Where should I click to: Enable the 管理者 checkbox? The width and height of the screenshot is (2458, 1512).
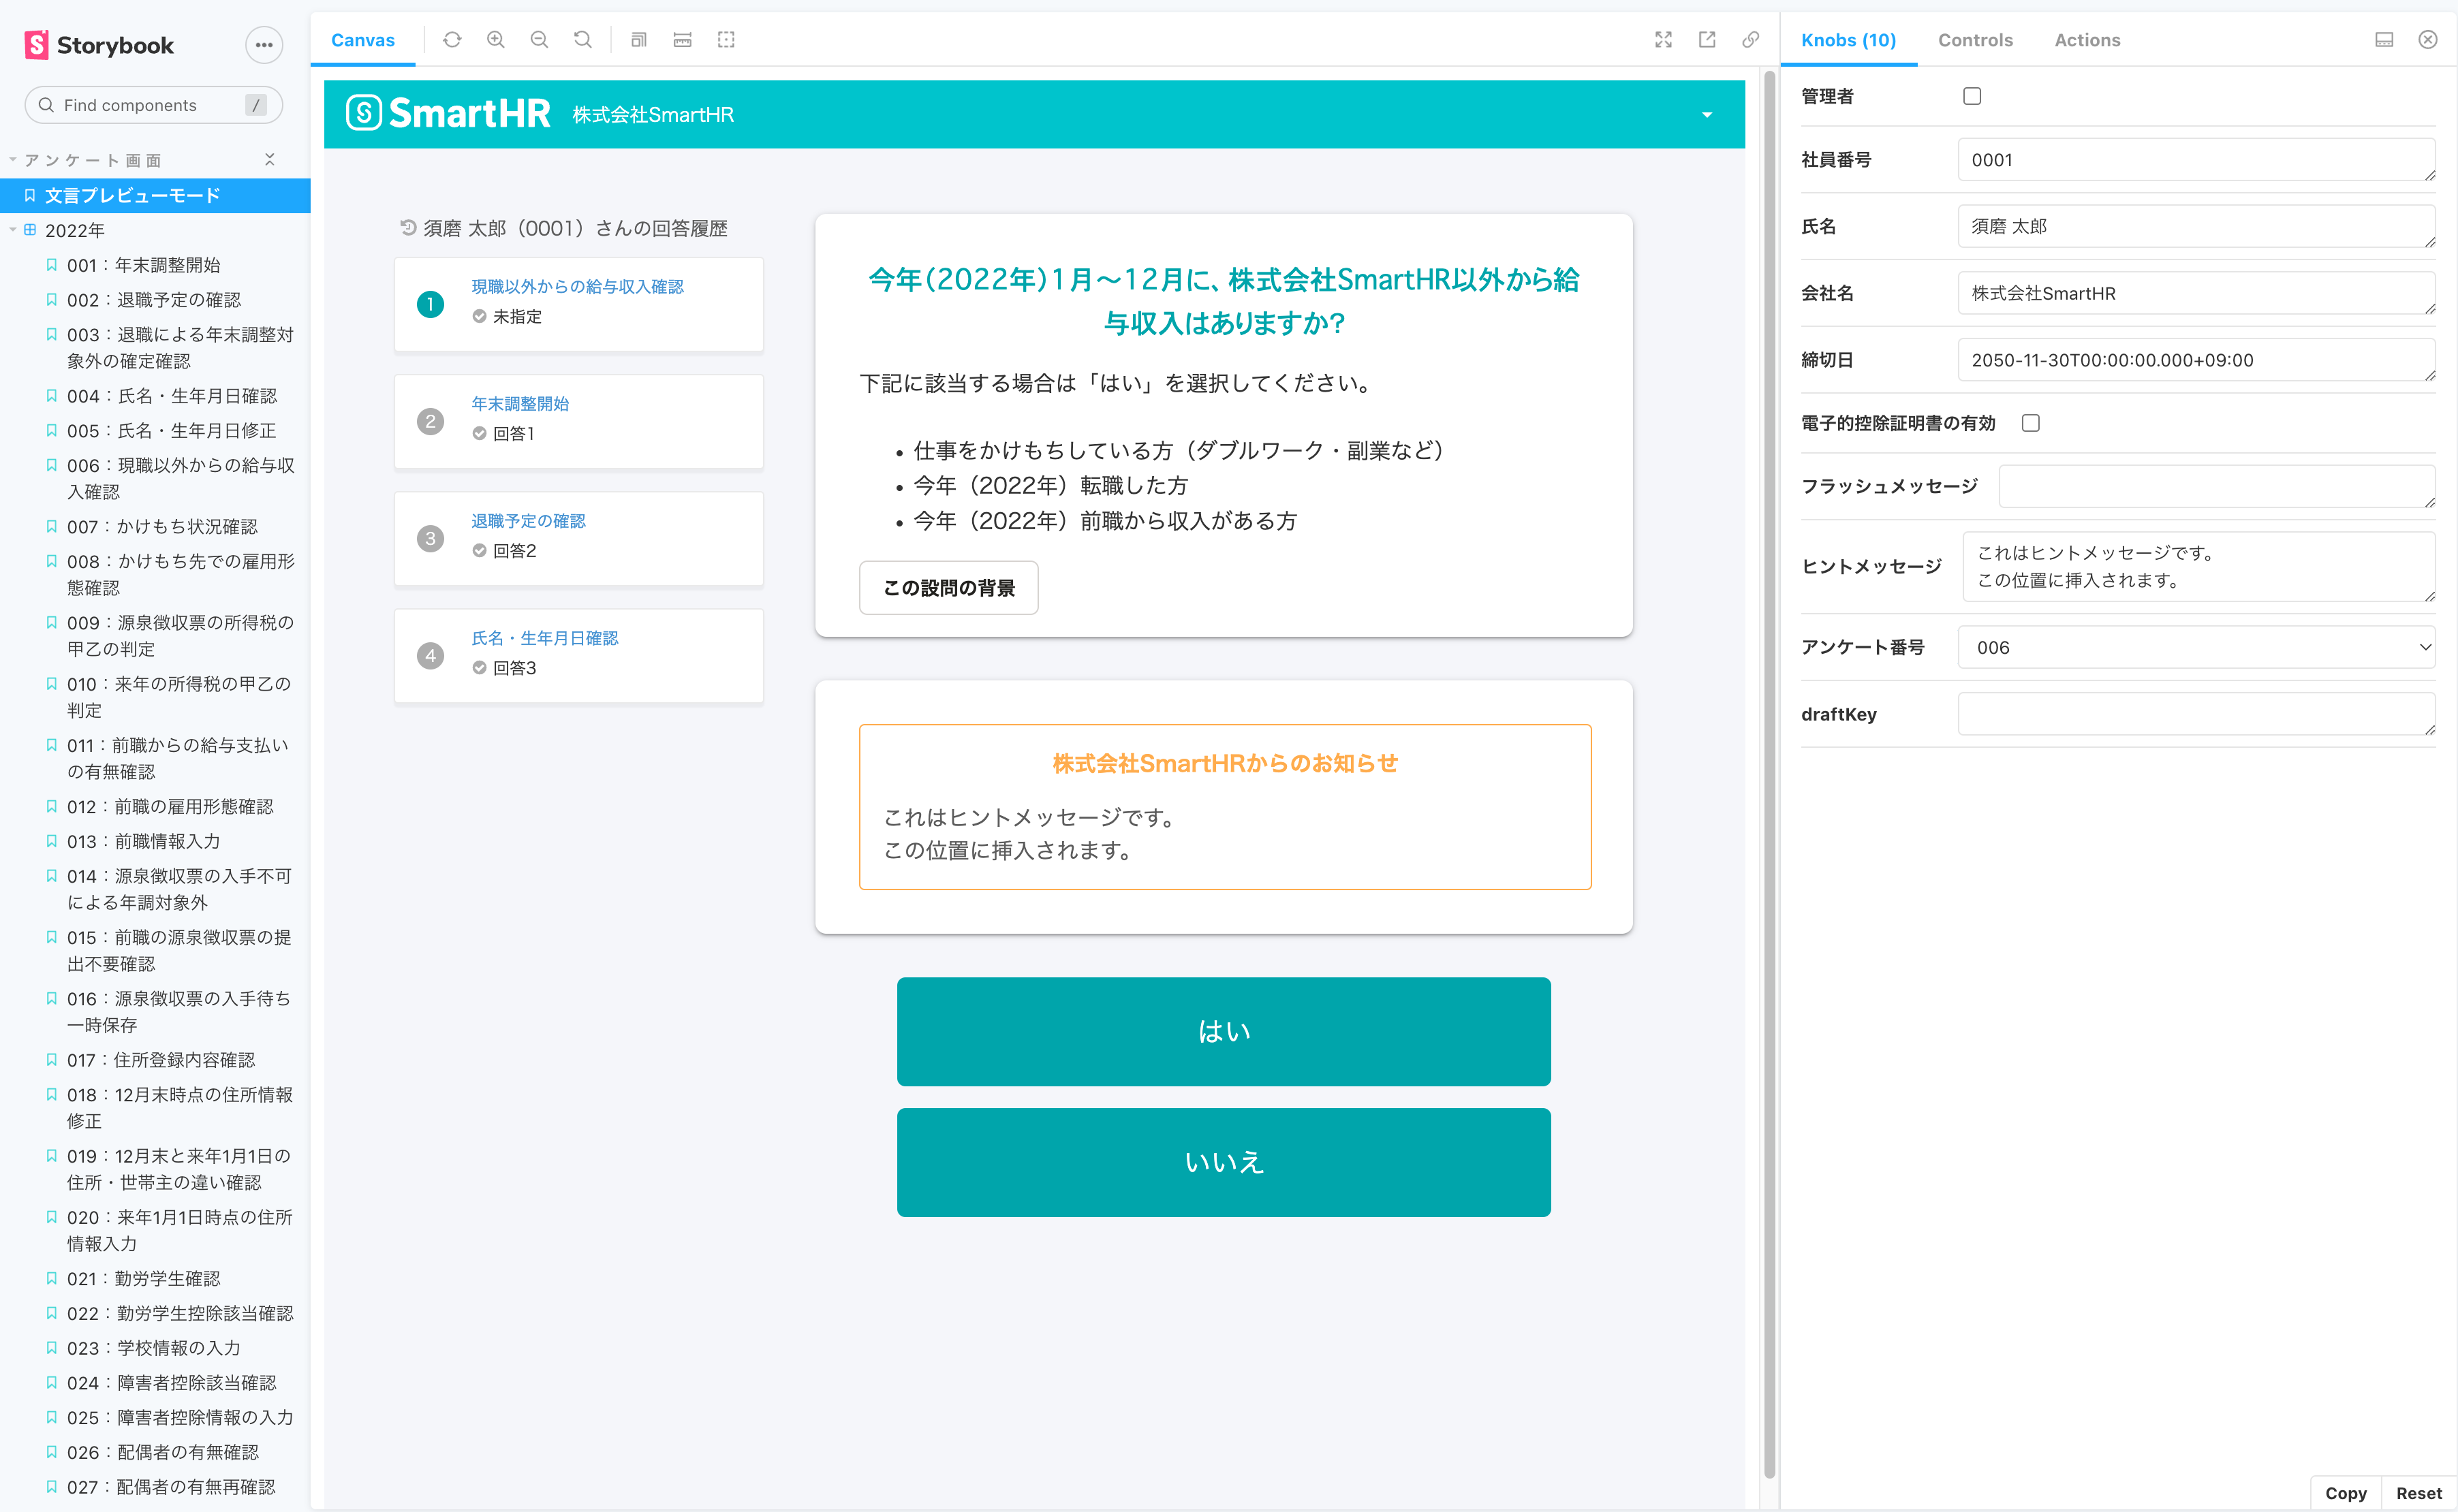1971,95
